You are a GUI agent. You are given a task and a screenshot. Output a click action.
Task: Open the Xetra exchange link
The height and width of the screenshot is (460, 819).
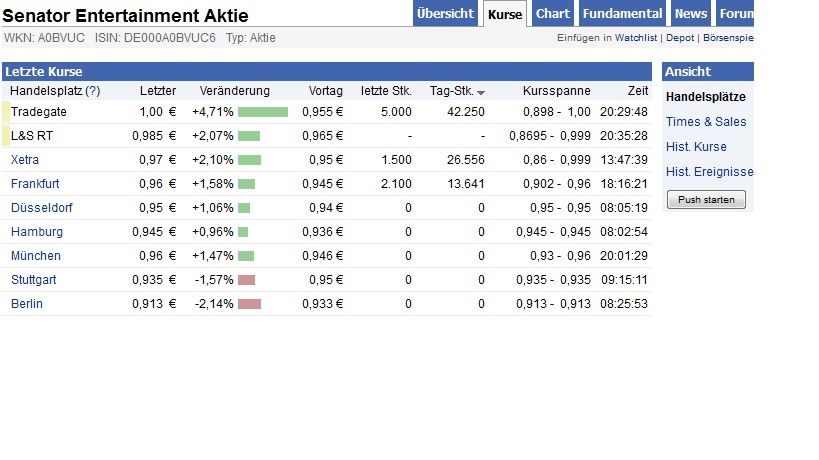(25, 160)
